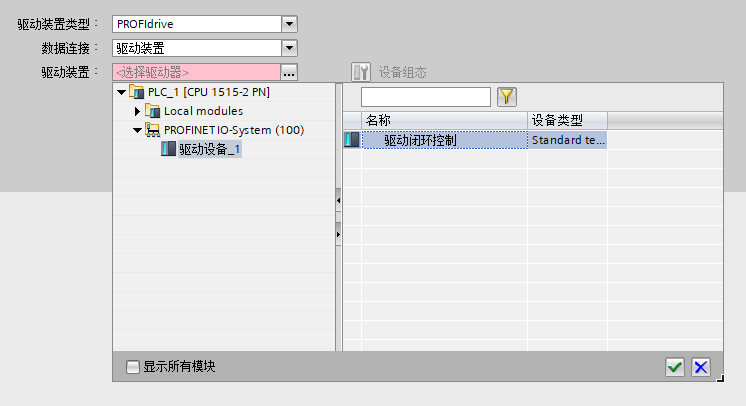The image size is (746, 406).
Task: Sort by the 名称 column header
Action: [x=444, y=120]
